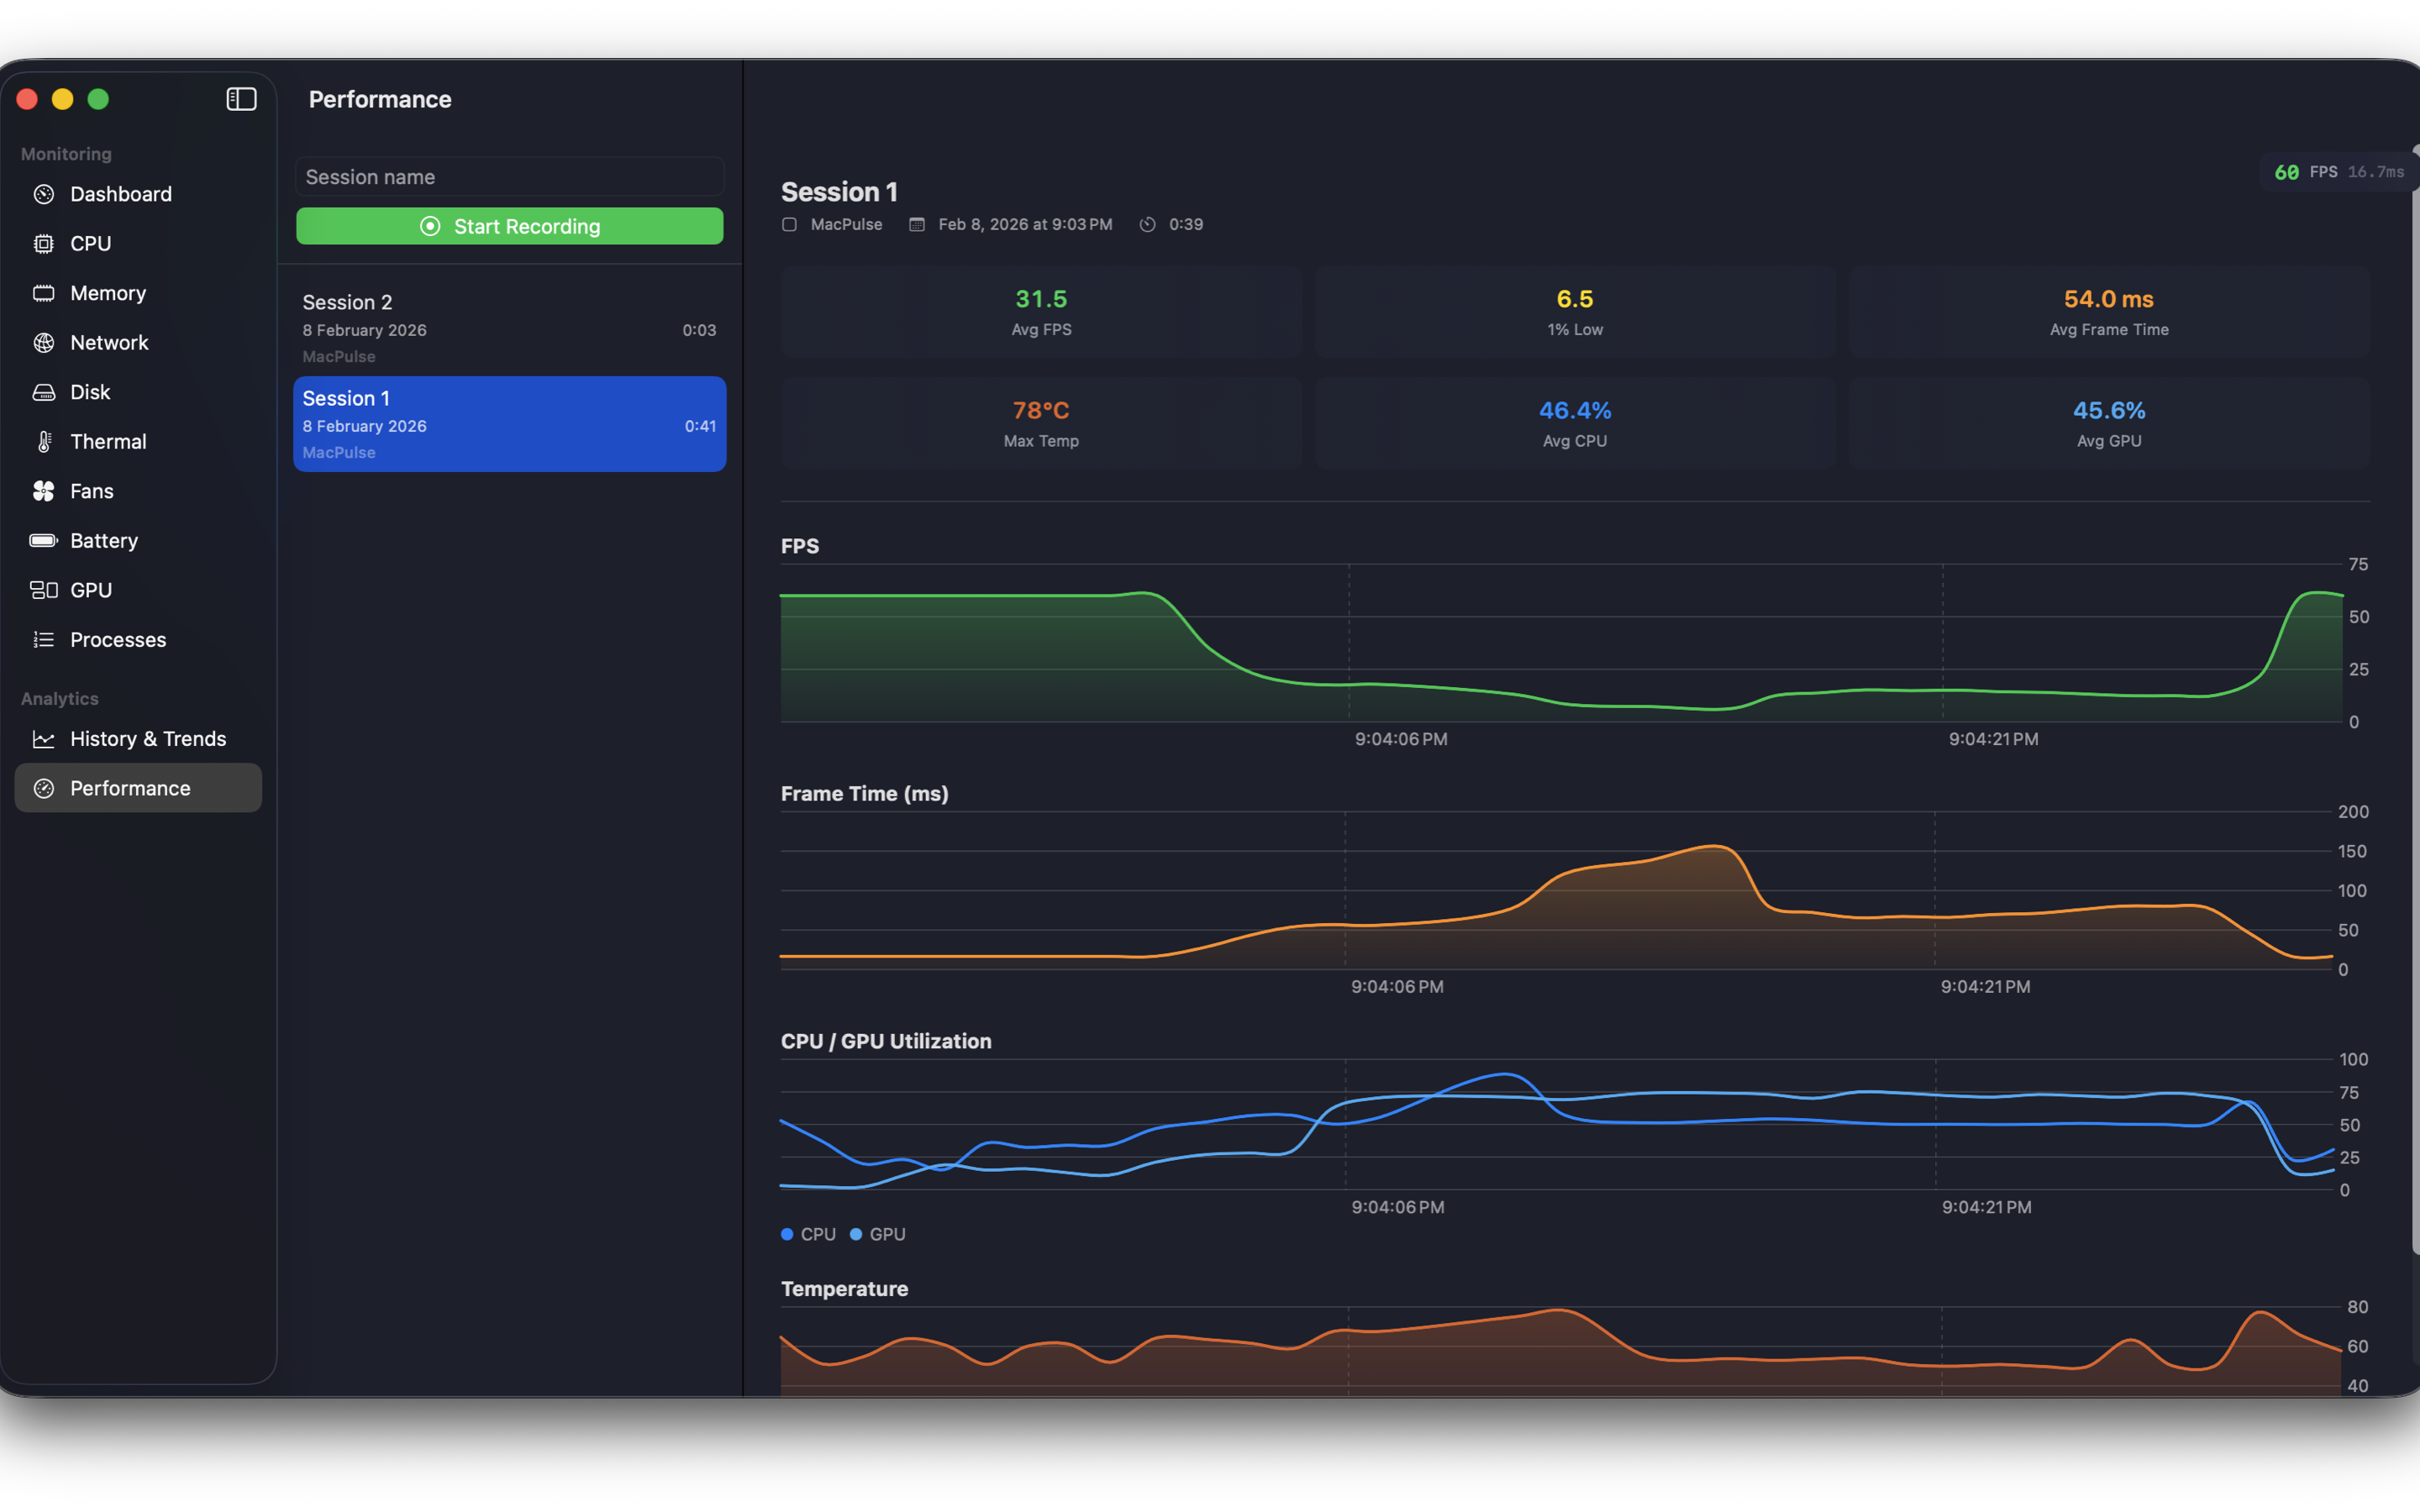Click the Avg FPS stat card
Image resolution: width=2420 pixels, height=1512 pixels.
pyautogui.click(x=1041, y=312)
